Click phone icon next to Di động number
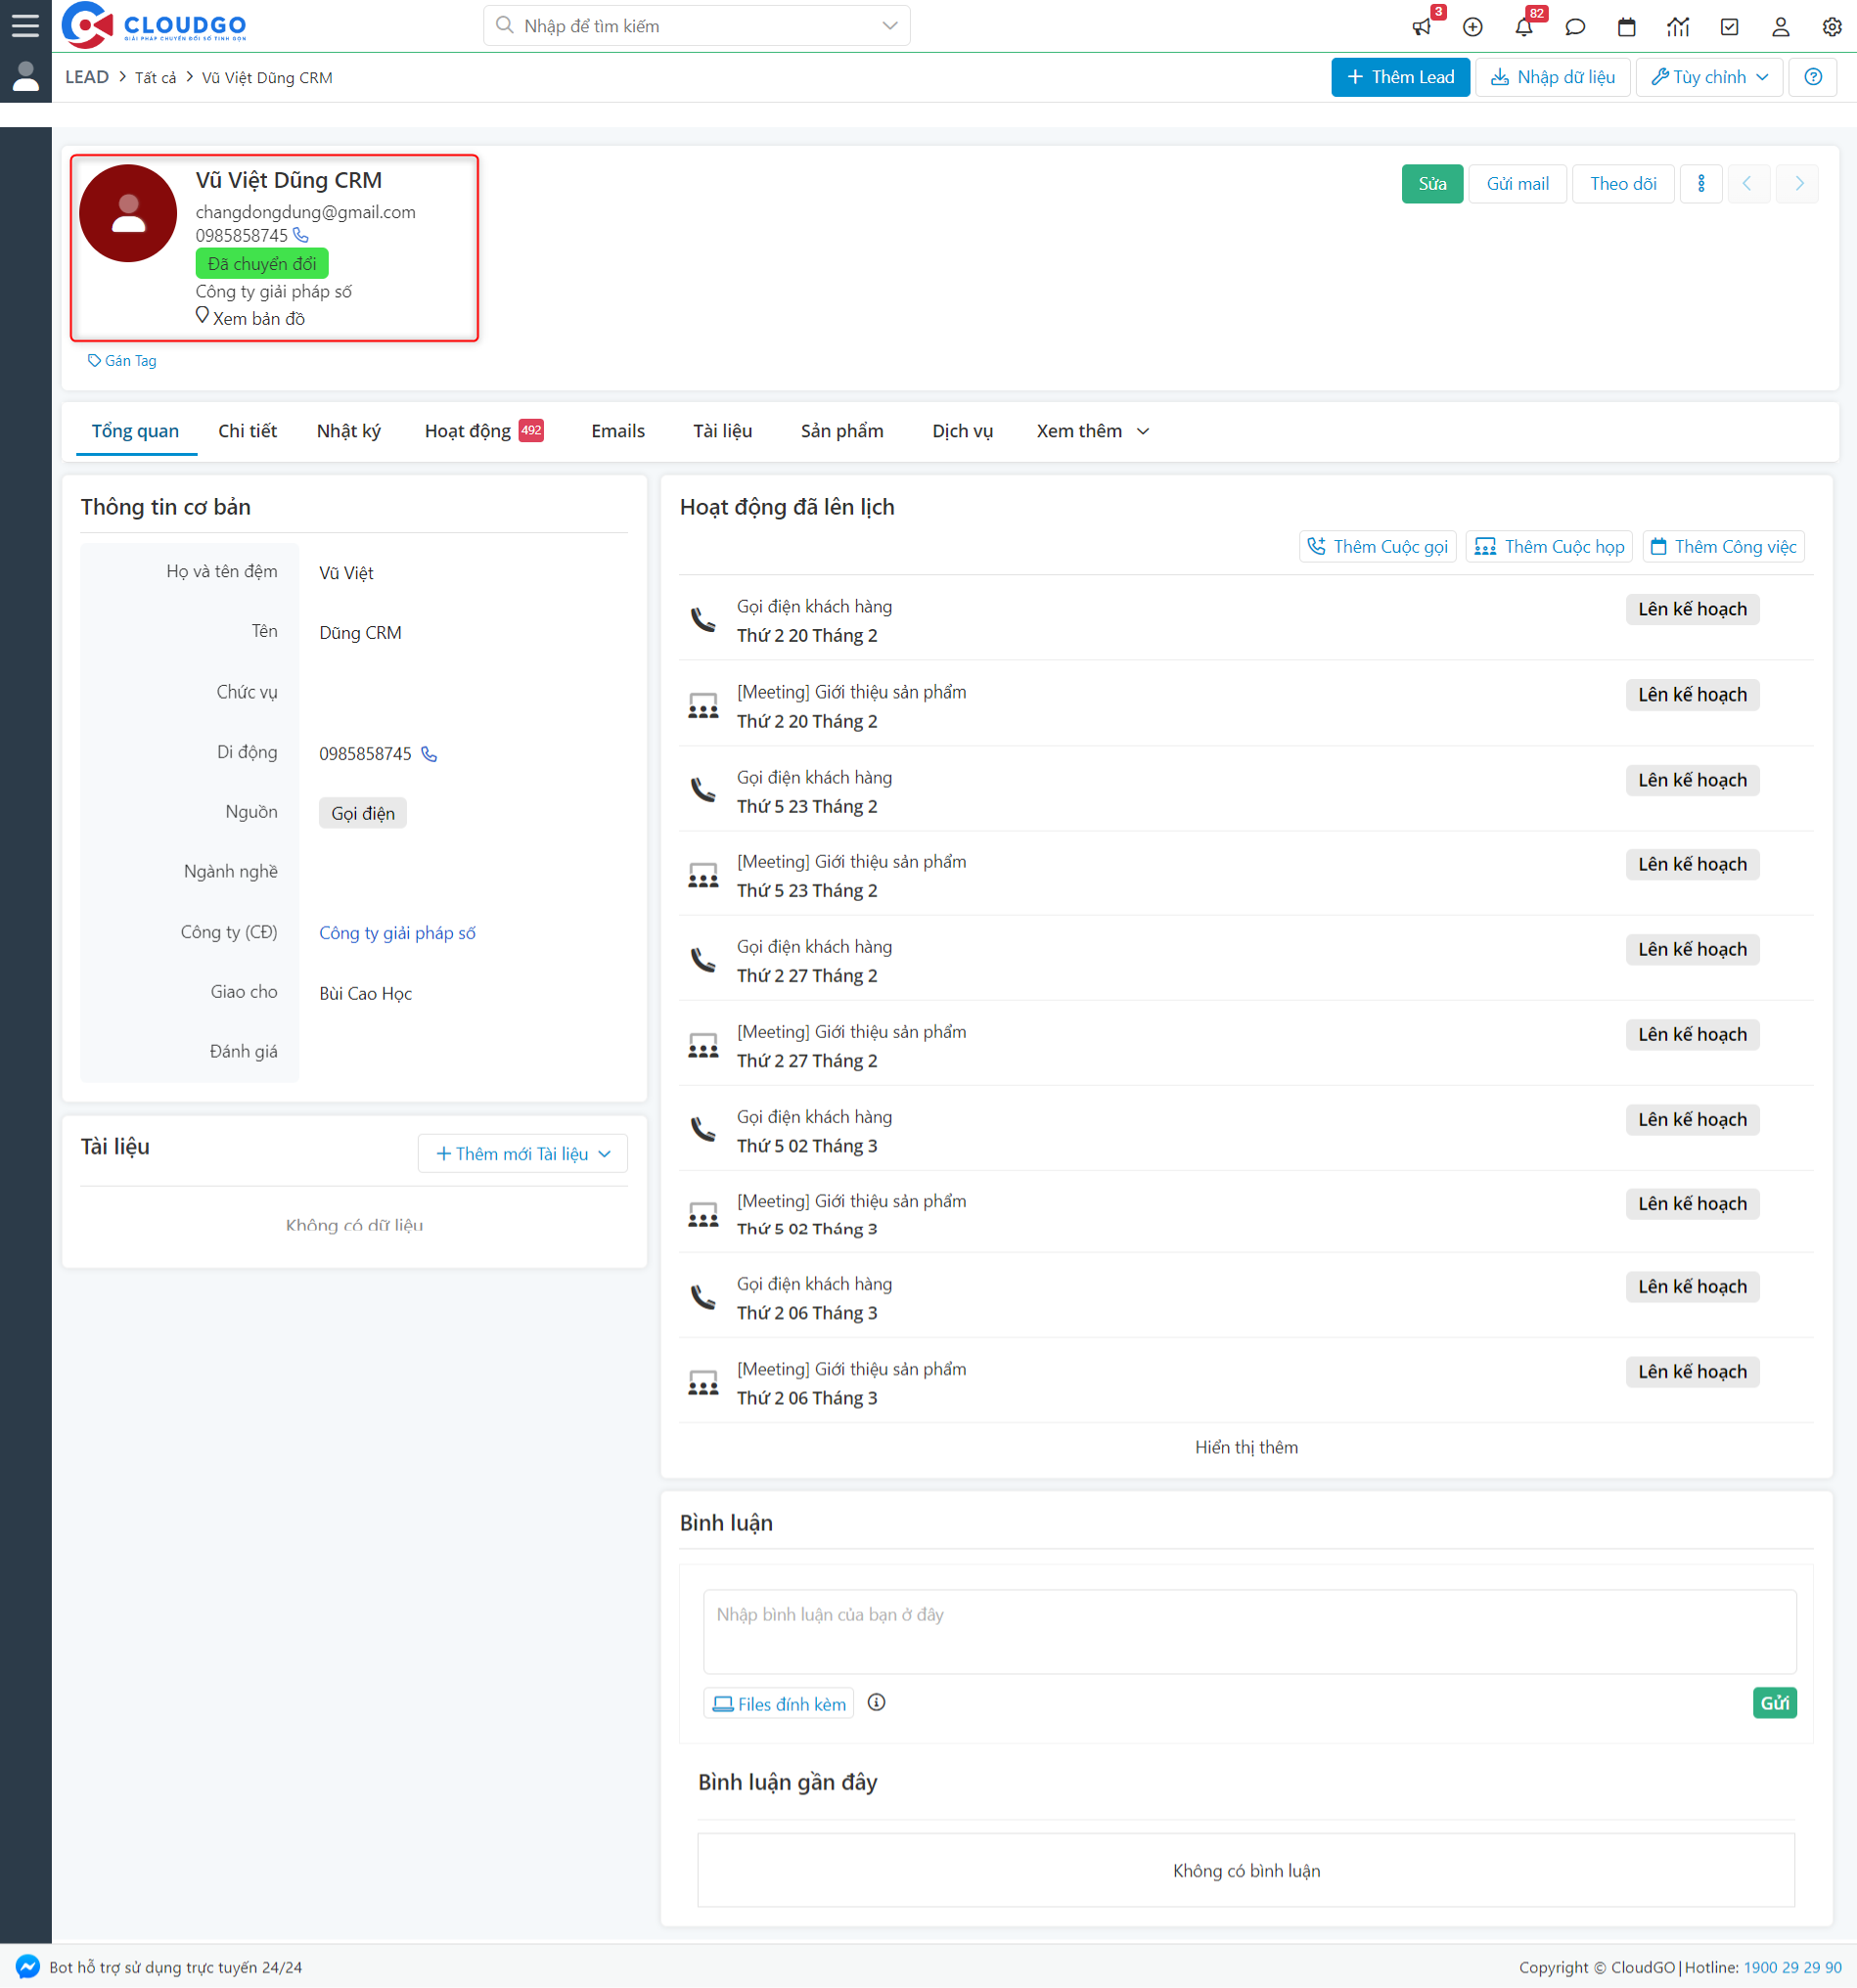This screenshot has height=1988, width=1857. tap(429, 754)
